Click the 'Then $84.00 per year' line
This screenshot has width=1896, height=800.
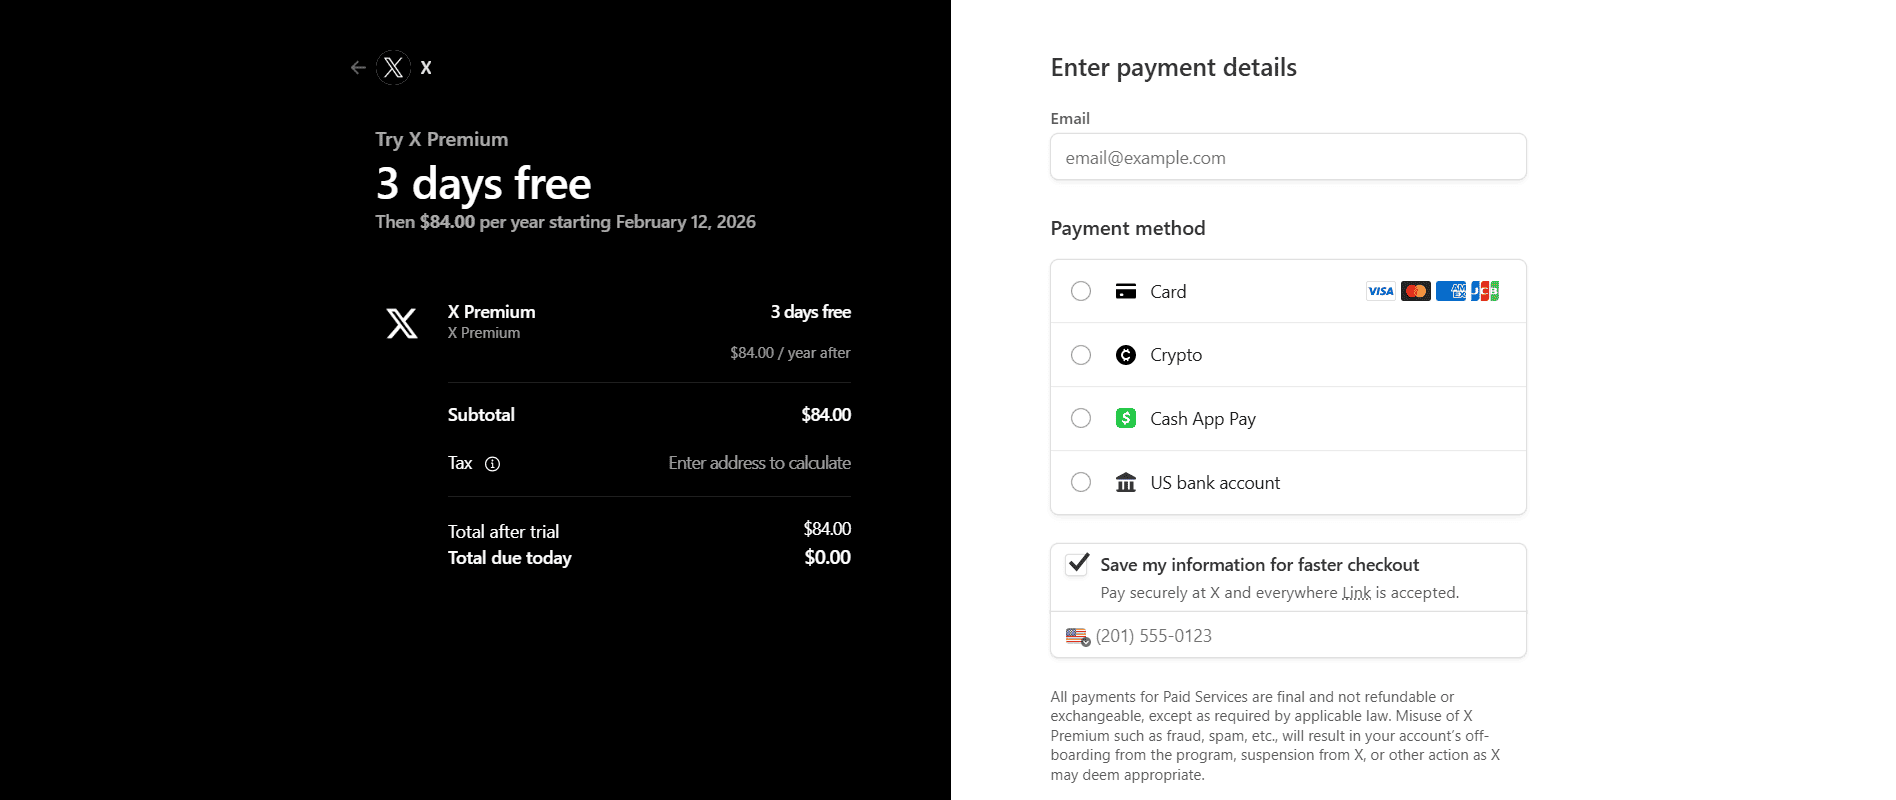pyautogui.click(x=566, y=222)
